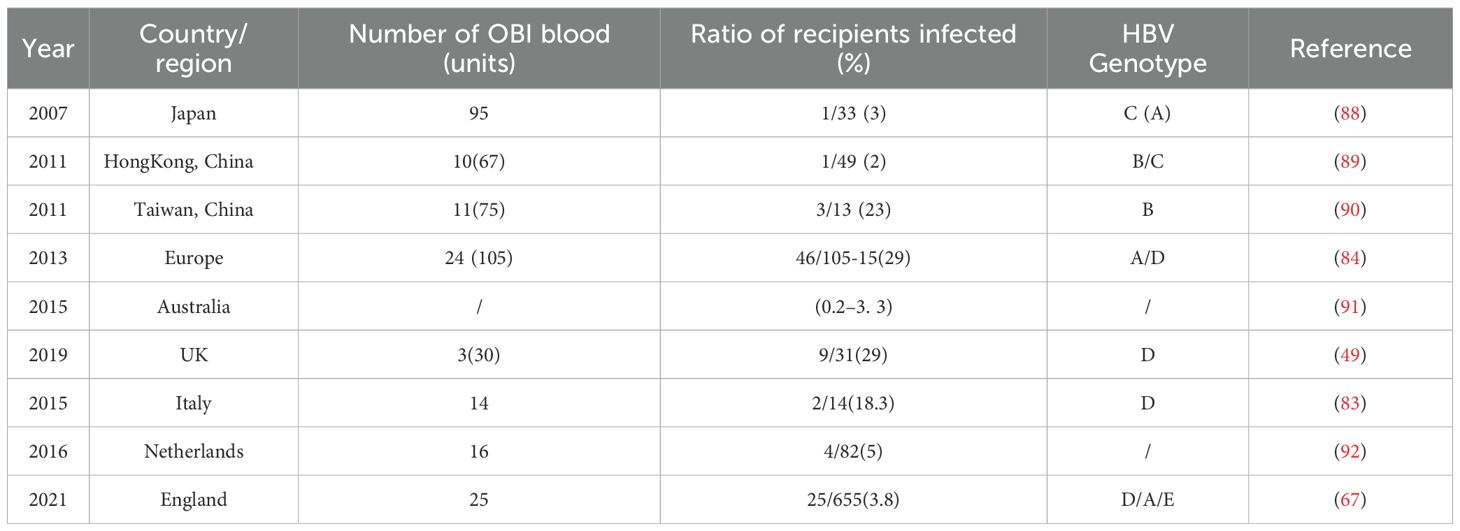This screenshot has width=1460, height=531.
Task: Click reference 49 in UK row
Action: [x=1349, y=355]
